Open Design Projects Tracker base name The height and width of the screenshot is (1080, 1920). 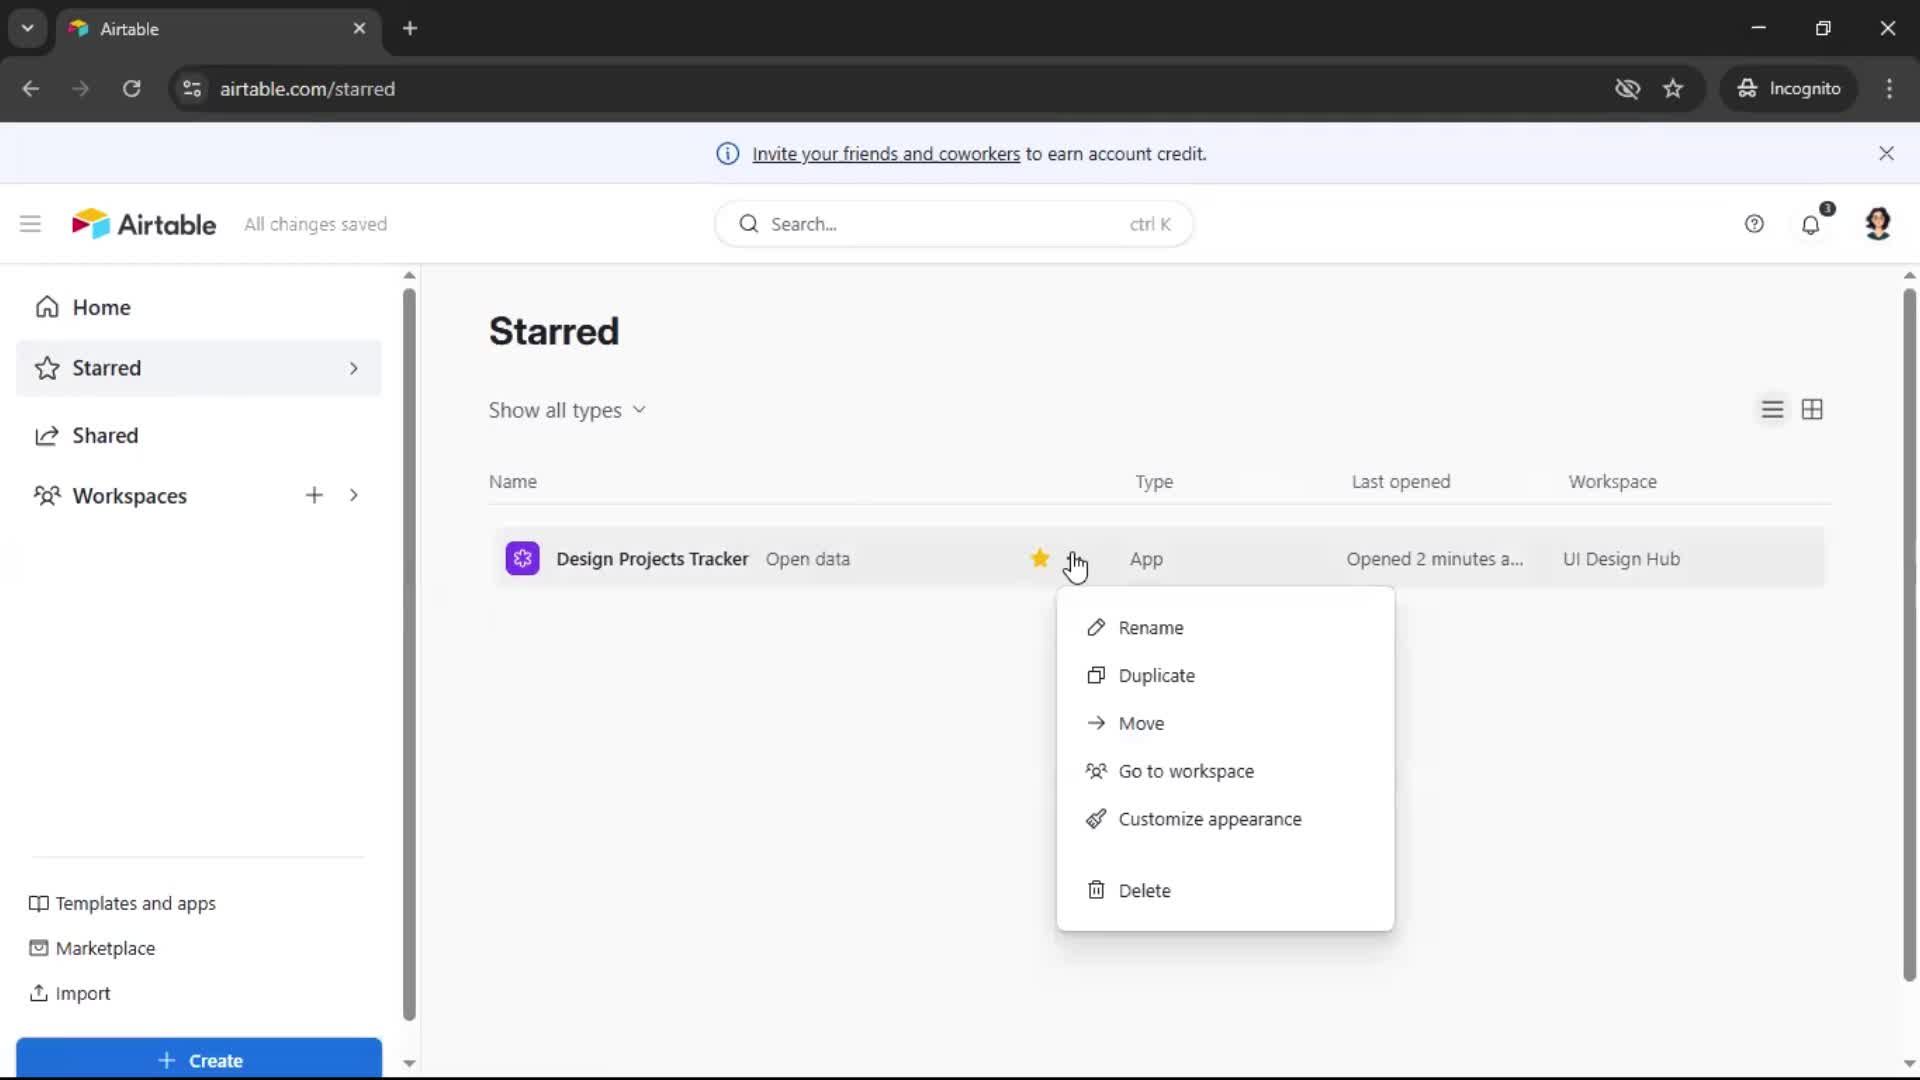[652, 559]
